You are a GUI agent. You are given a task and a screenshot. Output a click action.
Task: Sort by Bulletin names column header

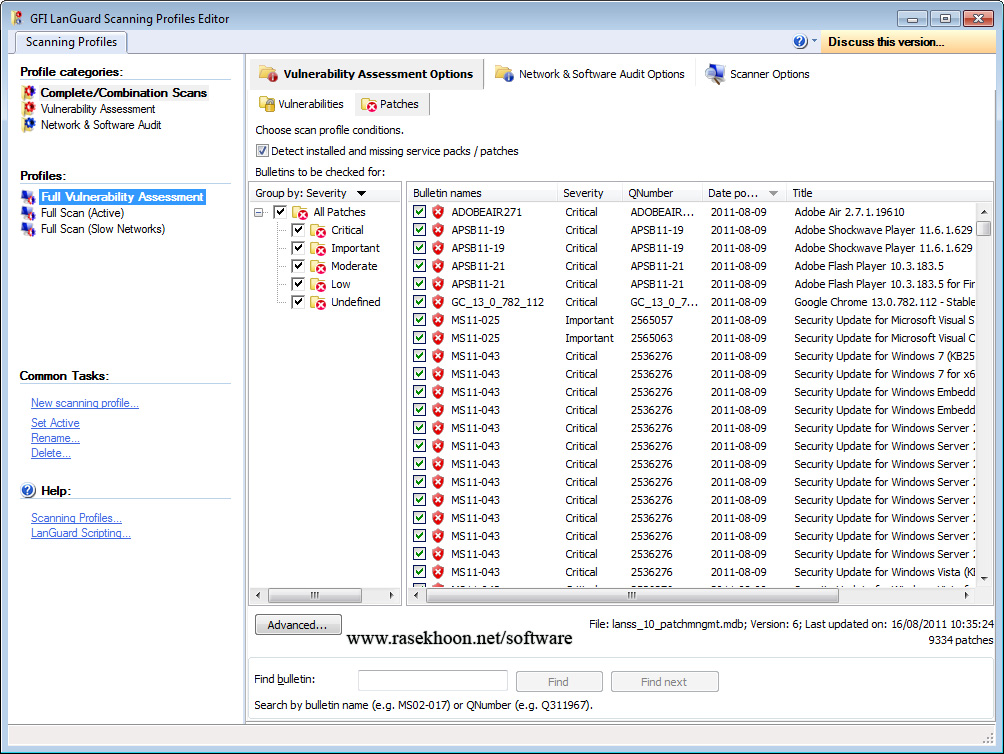point(483,193)
